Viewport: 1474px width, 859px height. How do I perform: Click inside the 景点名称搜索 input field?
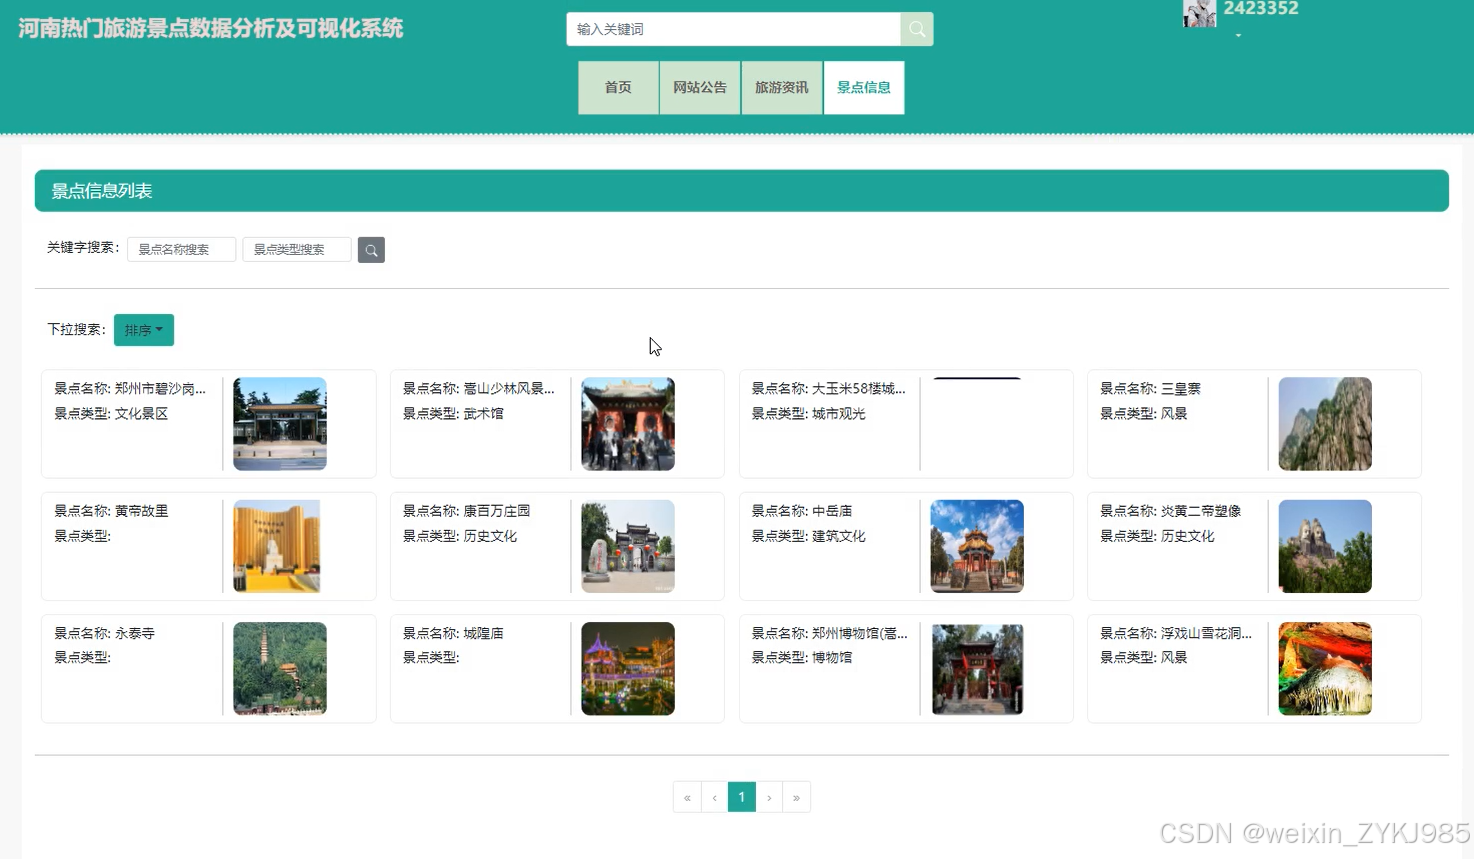click(x=181, y=249)
